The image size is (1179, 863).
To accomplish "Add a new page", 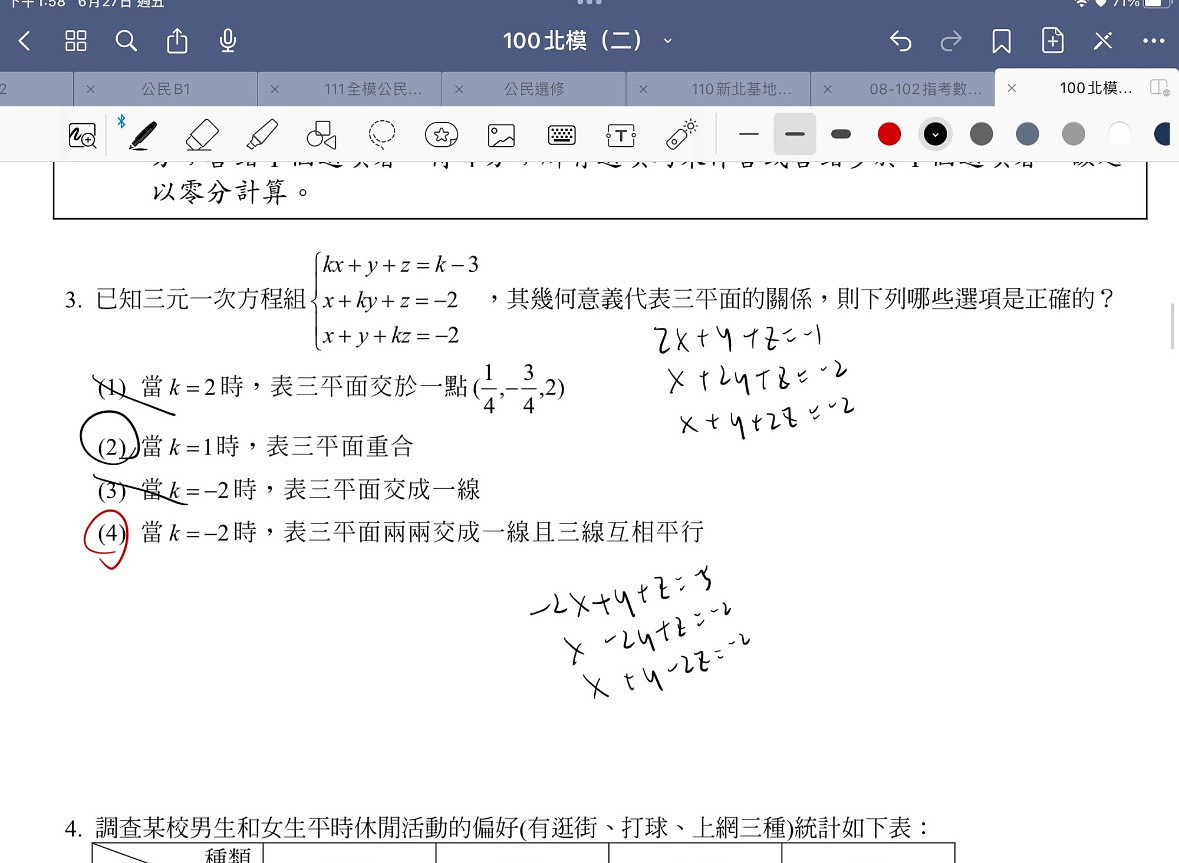I will (1053, 40).
